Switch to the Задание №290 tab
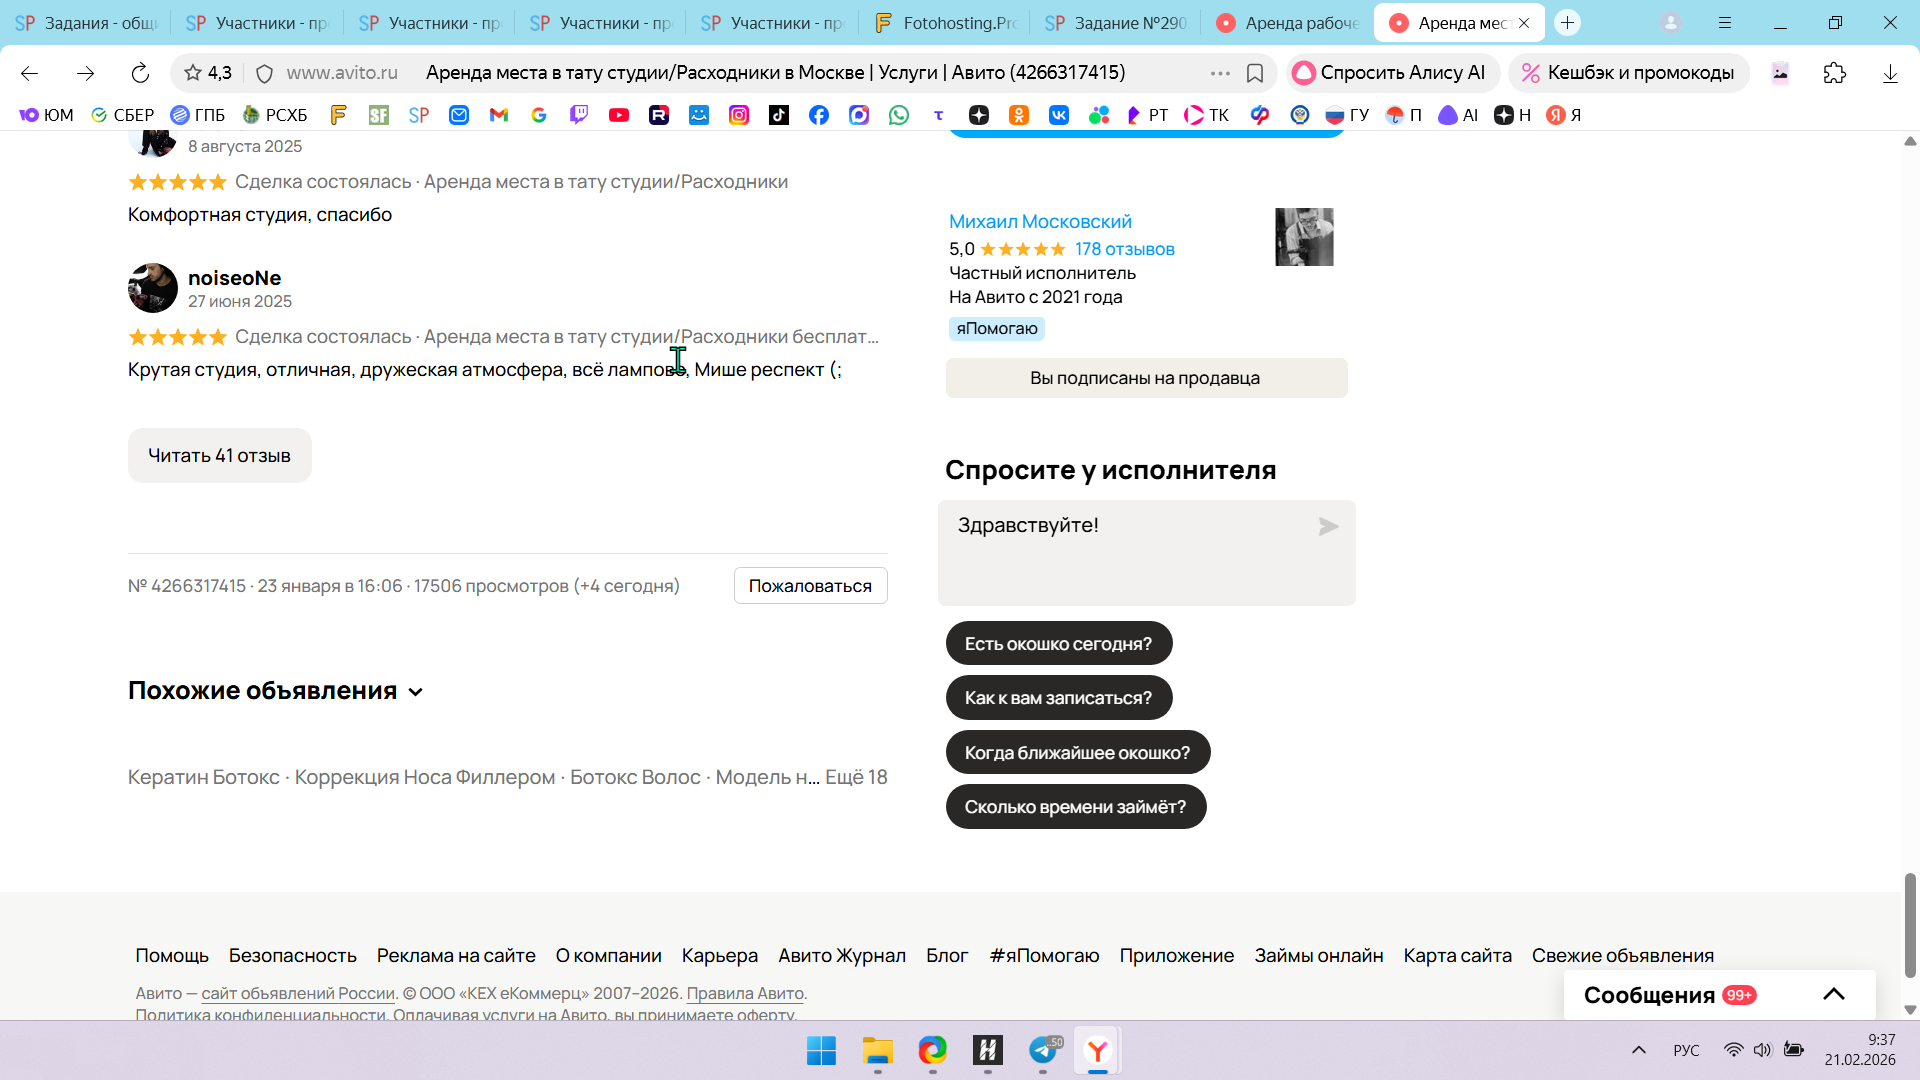The height and width of the screenshot is (1080, 1920). point(1115,23)
